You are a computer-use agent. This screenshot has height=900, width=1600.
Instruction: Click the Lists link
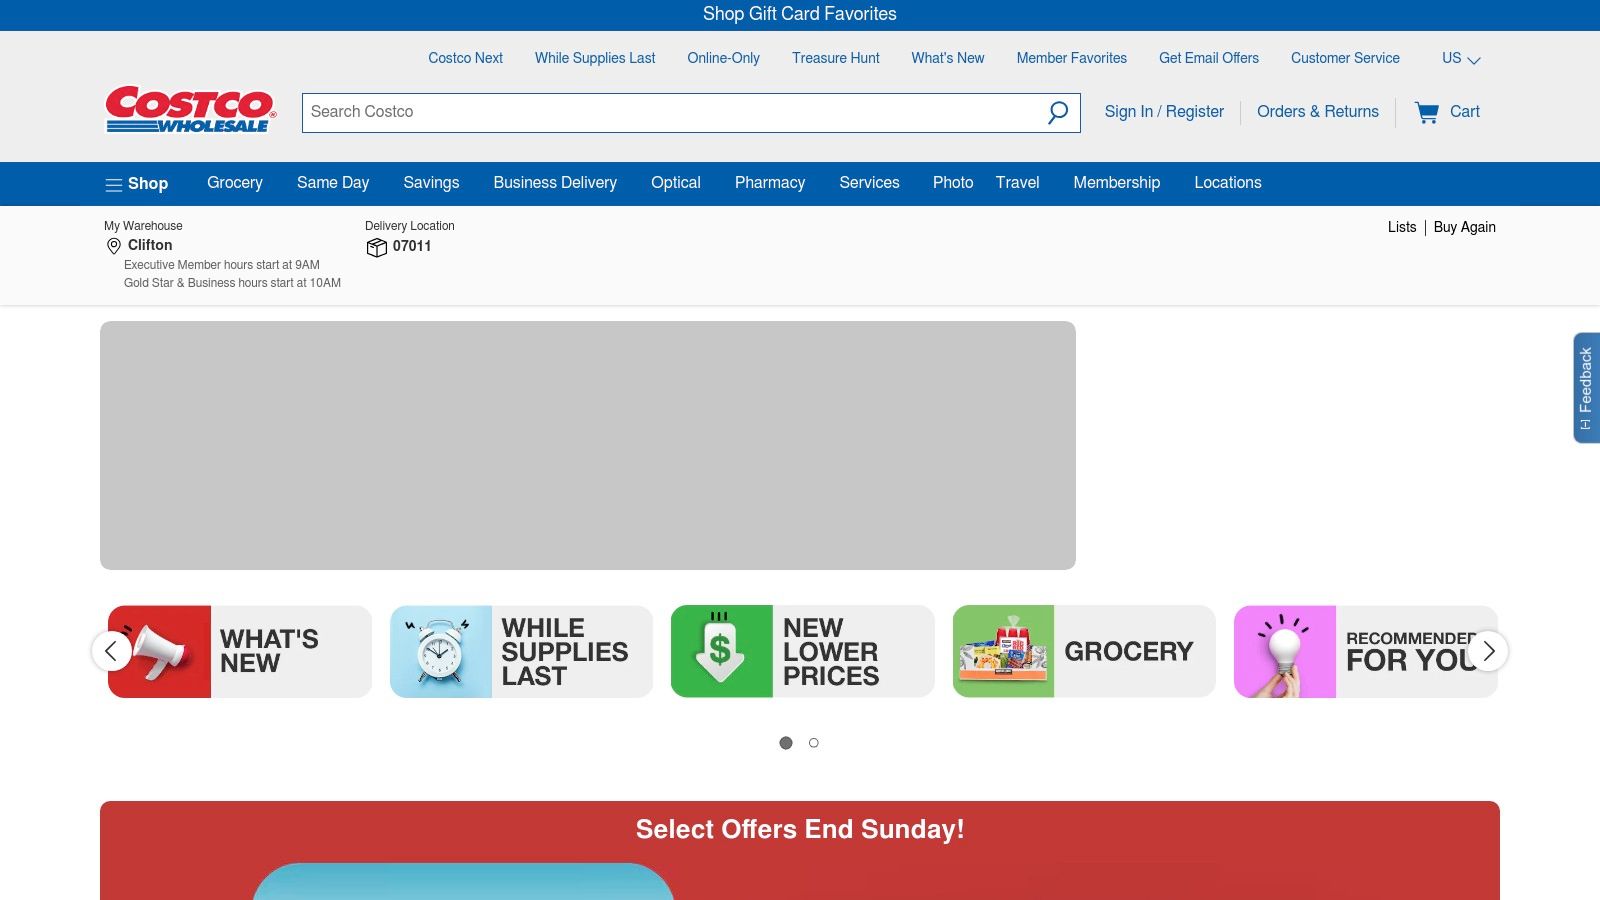[1402, 227]
